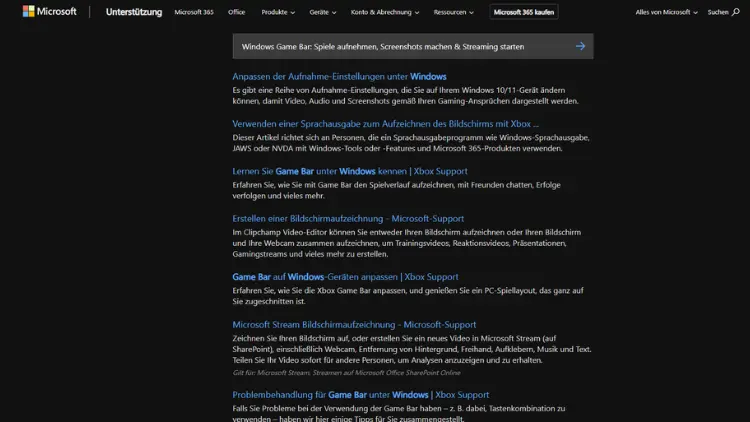
Task: Open Problembehandlung für Game Bar unter Windows
Action: coord(361,395)
